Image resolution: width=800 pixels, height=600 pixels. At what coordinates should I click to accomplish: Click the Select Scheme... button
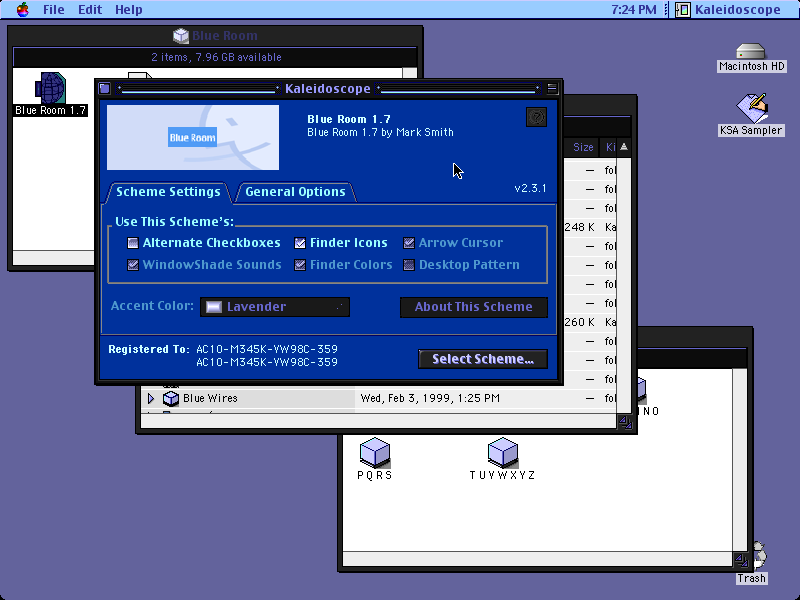483,359
